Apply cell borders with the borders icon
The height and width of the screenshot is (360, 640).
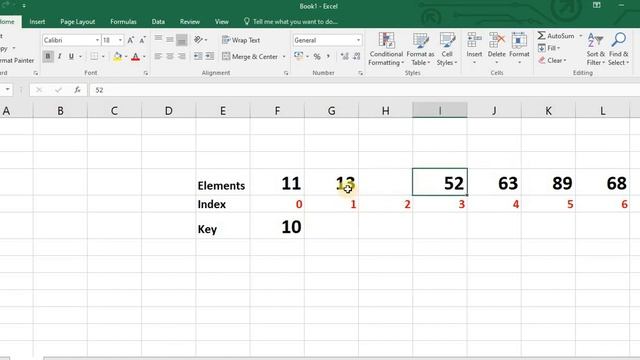point(94,56)
